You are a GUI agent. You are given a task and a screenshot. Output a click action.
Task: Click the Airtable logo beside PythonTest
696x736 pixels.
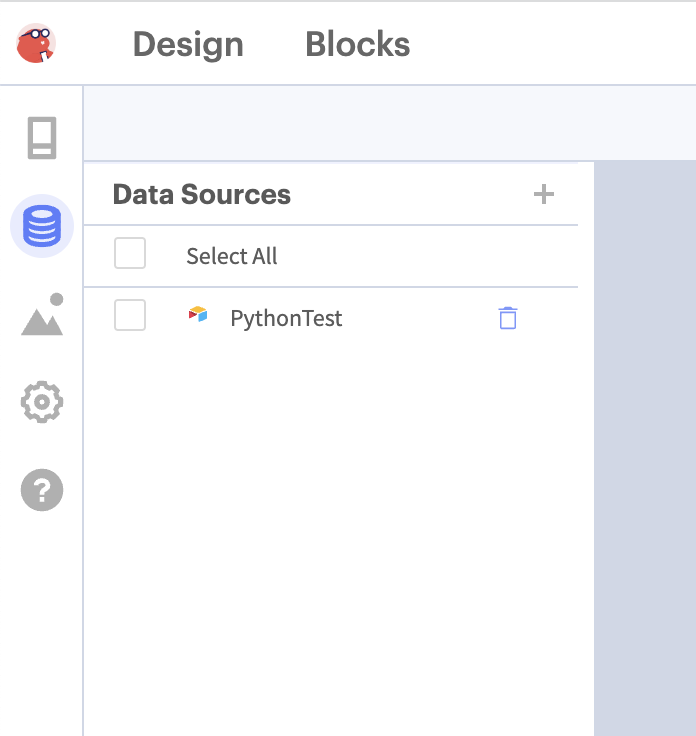click(x=198, y=315)
